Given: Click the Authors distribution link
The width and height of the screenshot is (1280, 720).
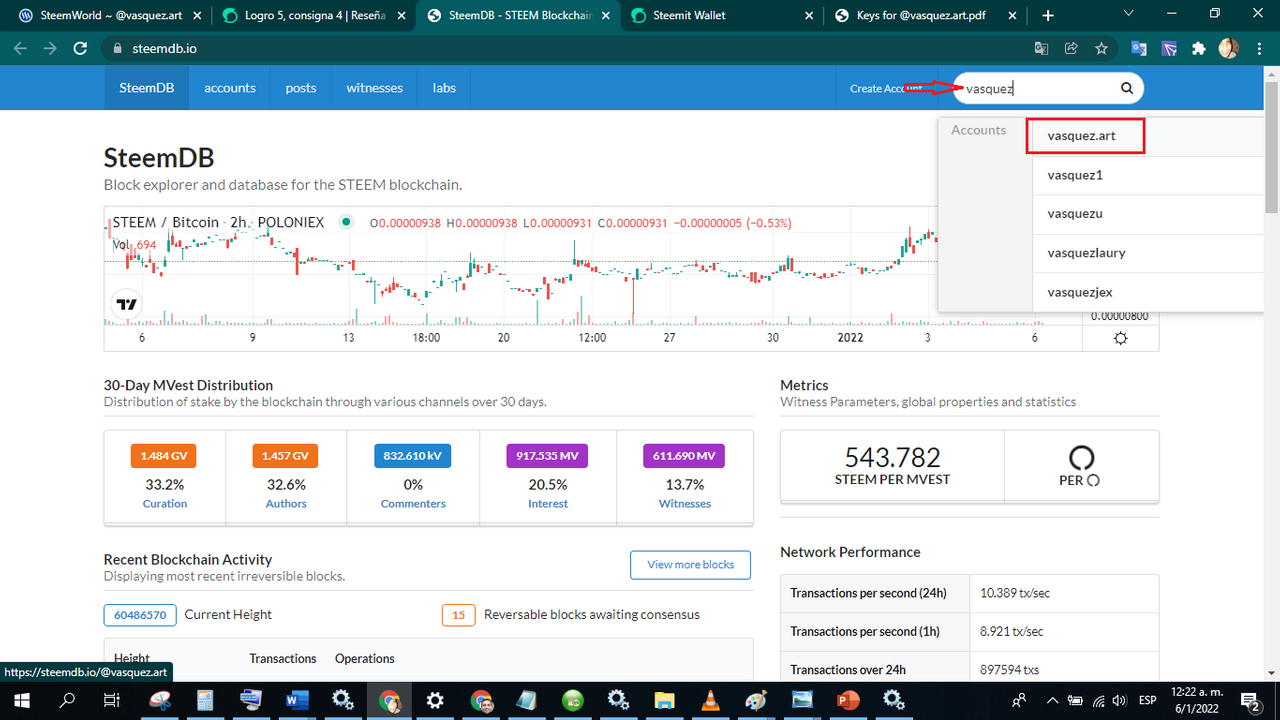Looking at the screenshot, I should [x=286, y=504].
